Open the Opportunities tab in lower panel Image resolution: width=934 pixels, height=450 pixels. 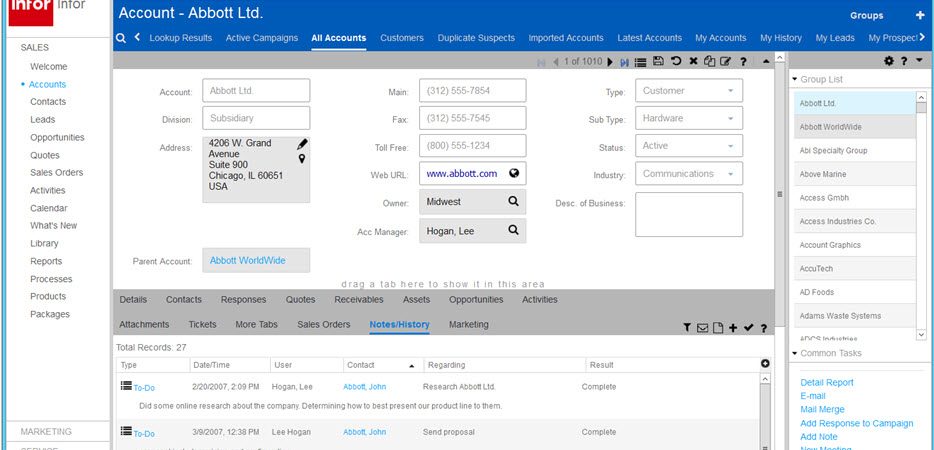[476, 300]
